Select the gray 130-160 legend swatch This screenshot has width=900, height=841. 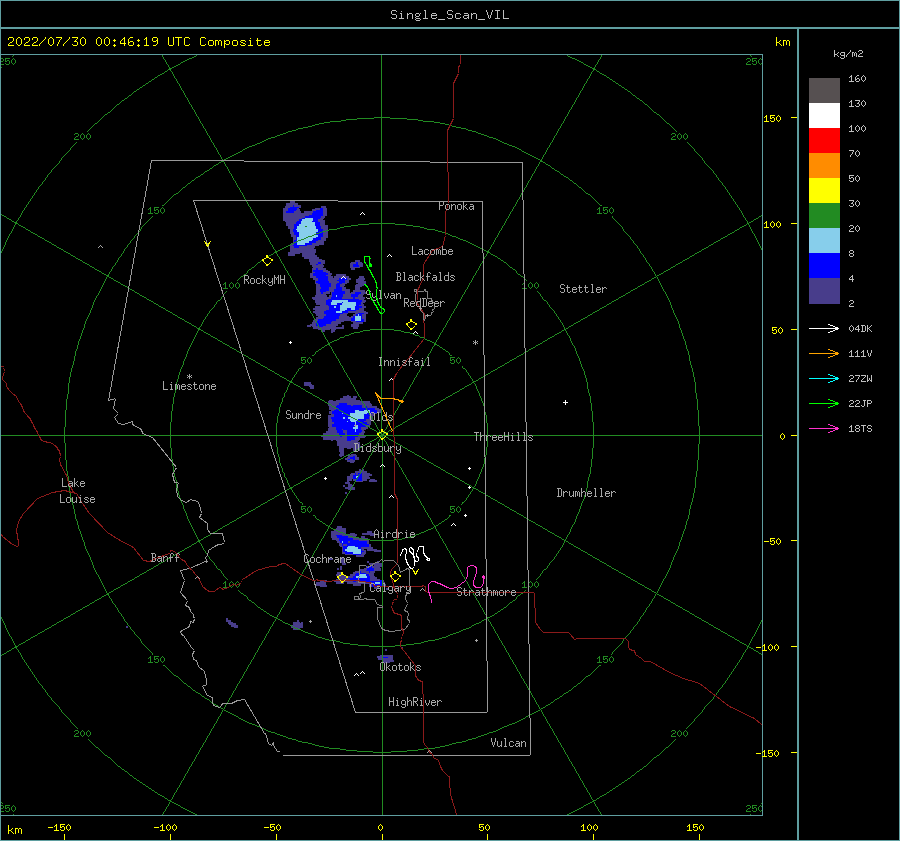824,91
